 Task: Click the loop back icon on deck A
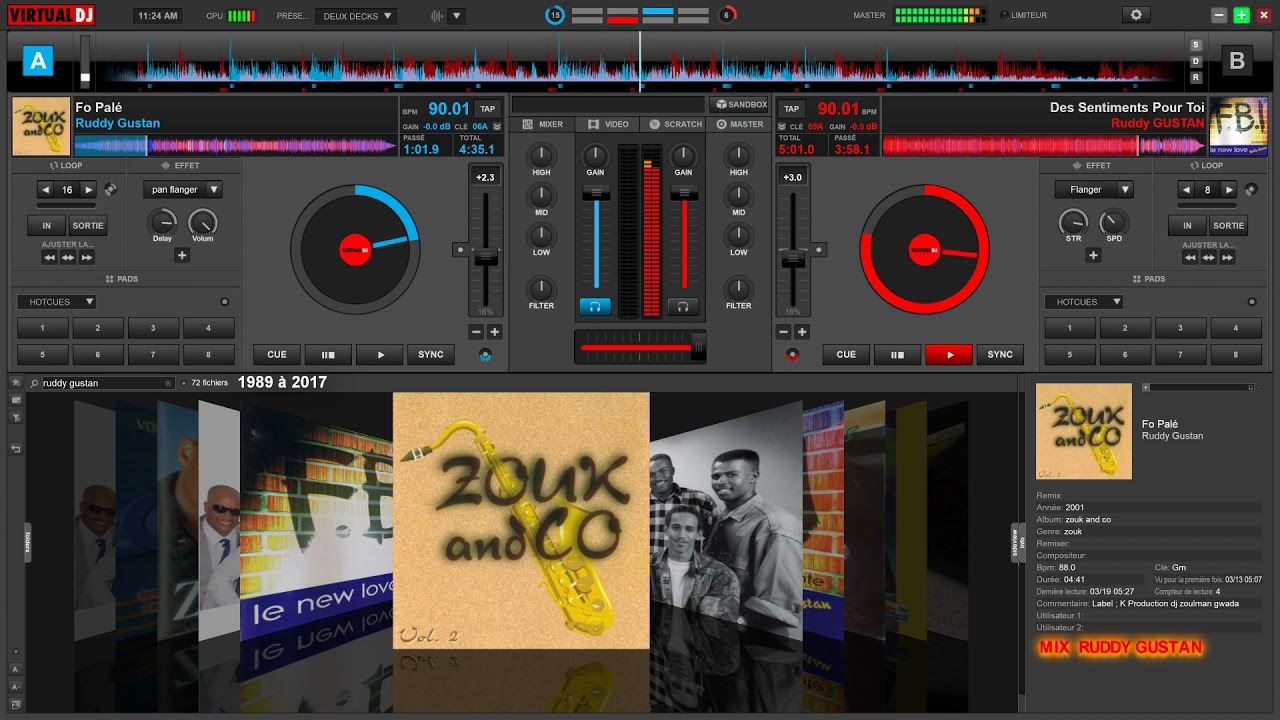110,189
